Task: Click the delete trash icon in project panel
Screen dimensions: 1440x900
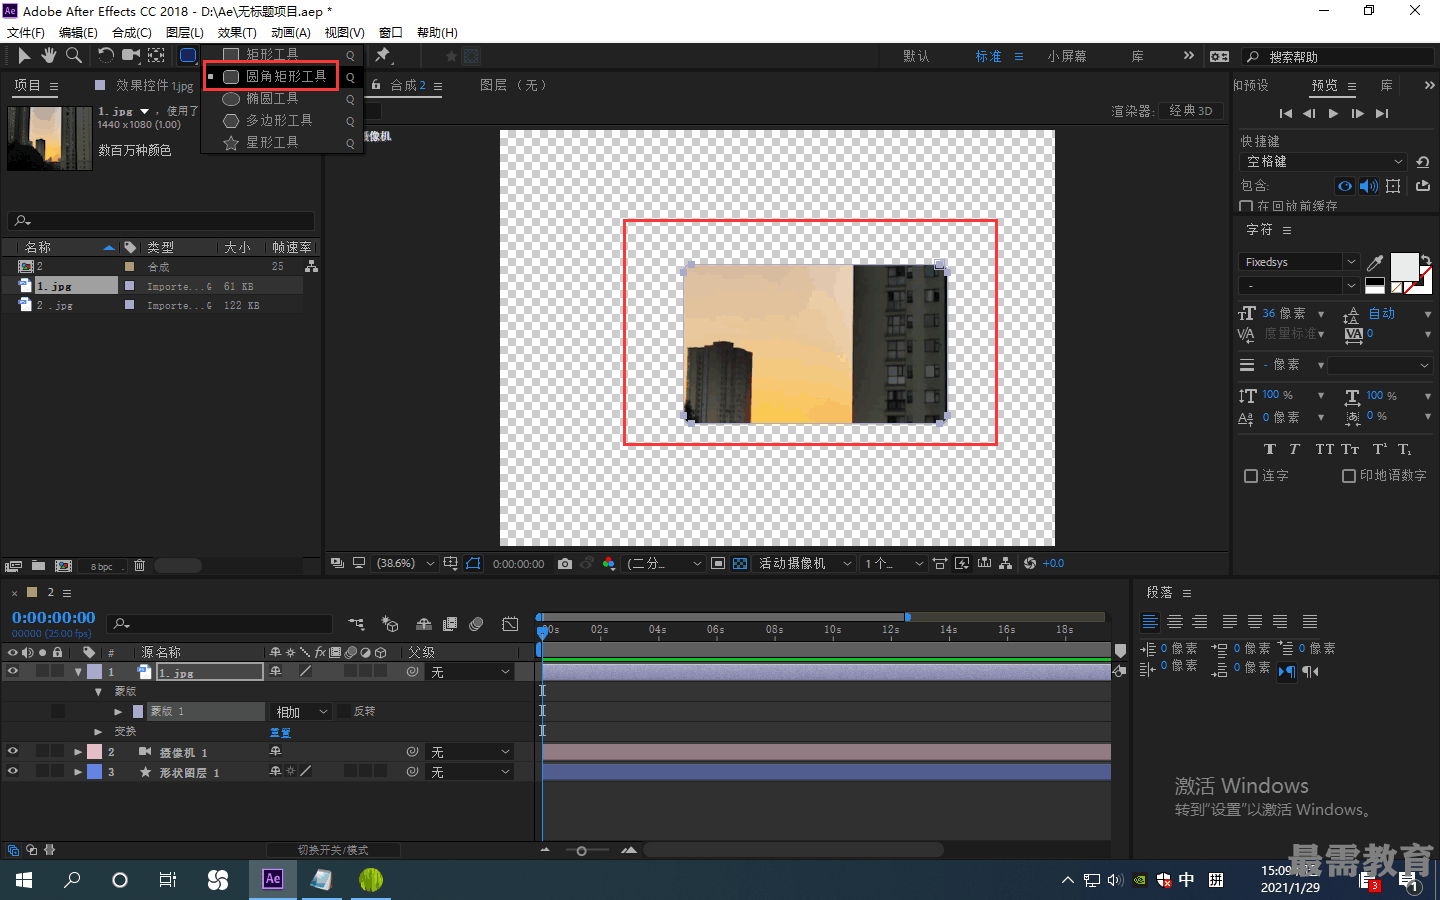Action: pyautogui.click(x=139, y=566)
